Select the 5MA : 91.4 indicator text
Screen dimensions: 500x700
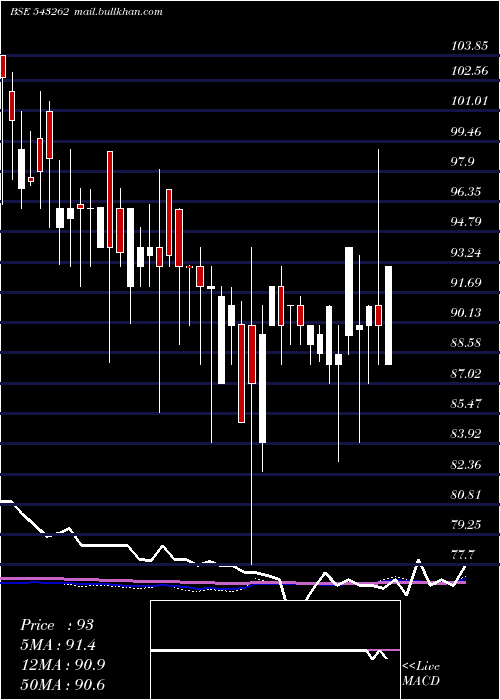[58, 645]
